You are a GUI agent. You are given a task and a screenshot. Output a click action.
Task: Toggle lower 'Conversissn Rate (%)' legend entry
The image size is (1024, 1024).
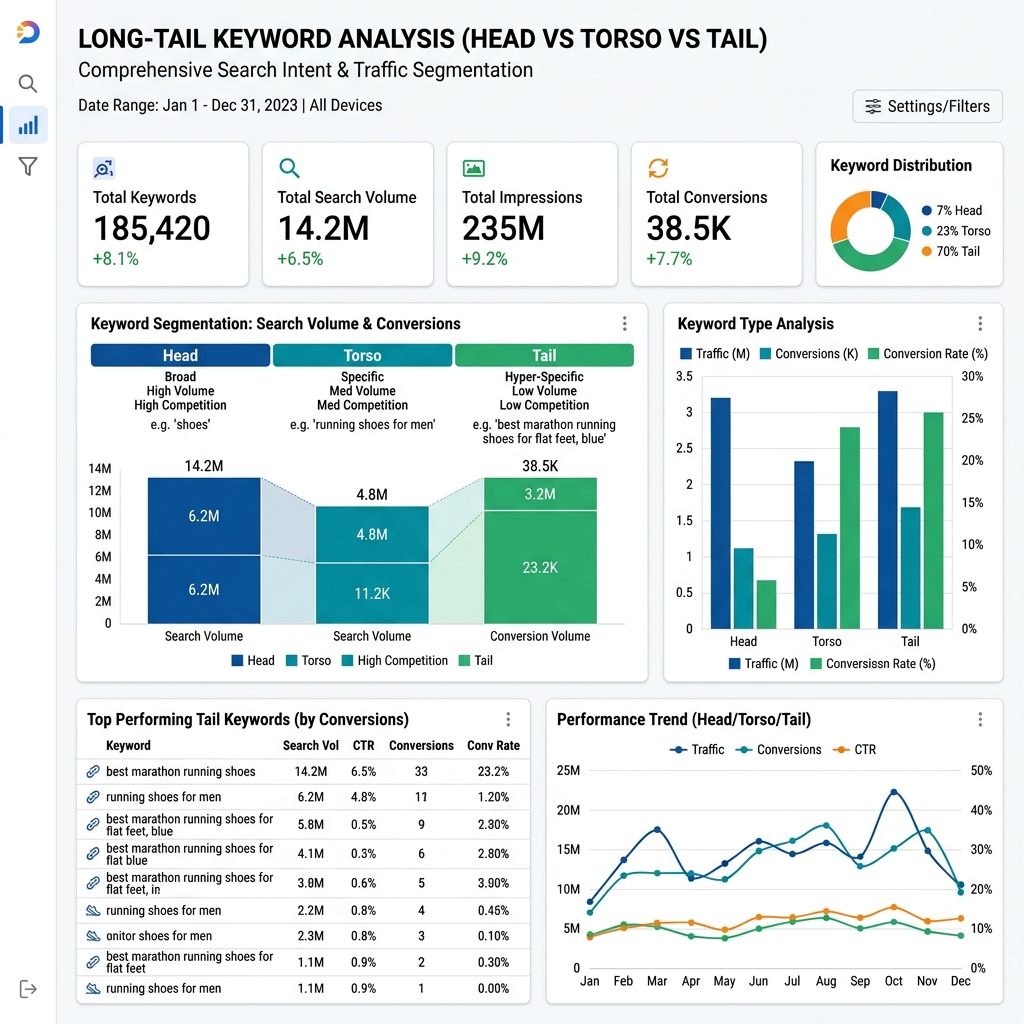pyautogui.click(x=872, y=664)
